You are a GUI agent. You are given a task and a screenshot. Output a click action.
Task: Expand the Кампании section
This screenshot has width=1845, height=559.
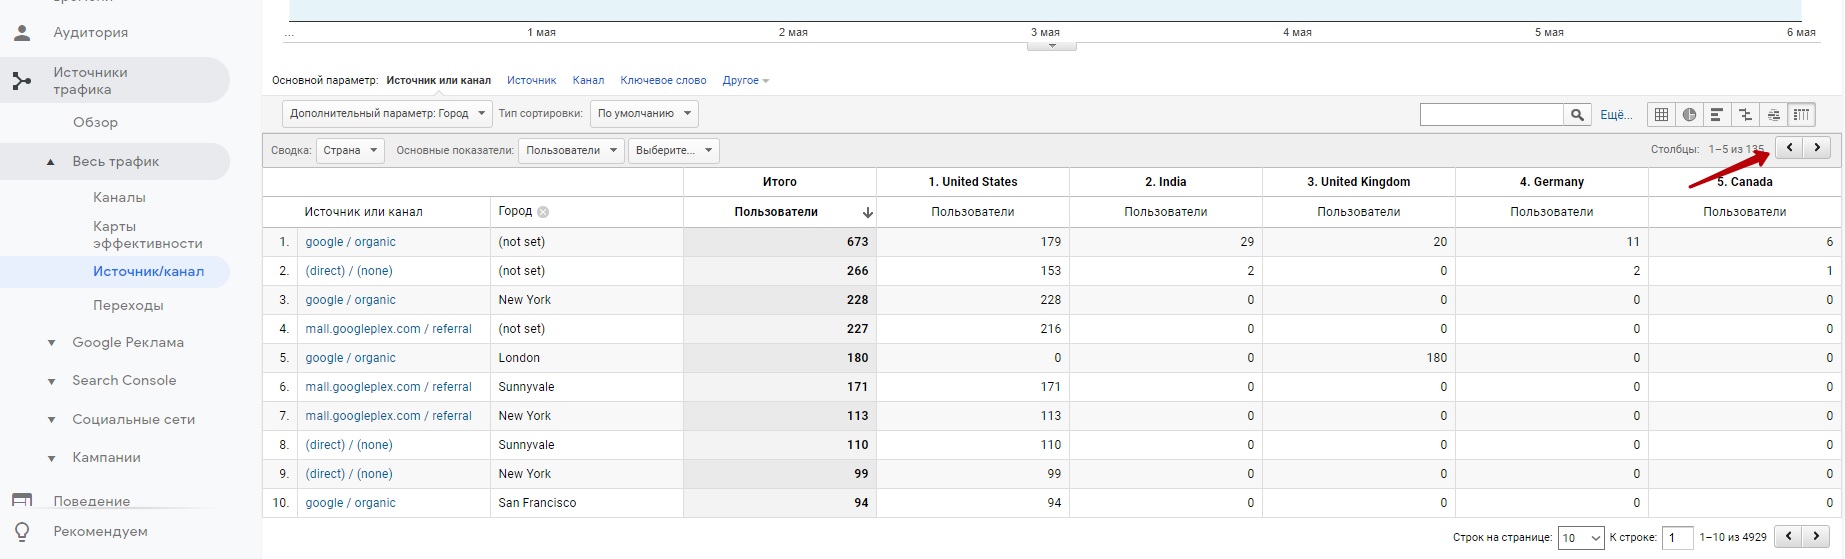pos(51,458)
